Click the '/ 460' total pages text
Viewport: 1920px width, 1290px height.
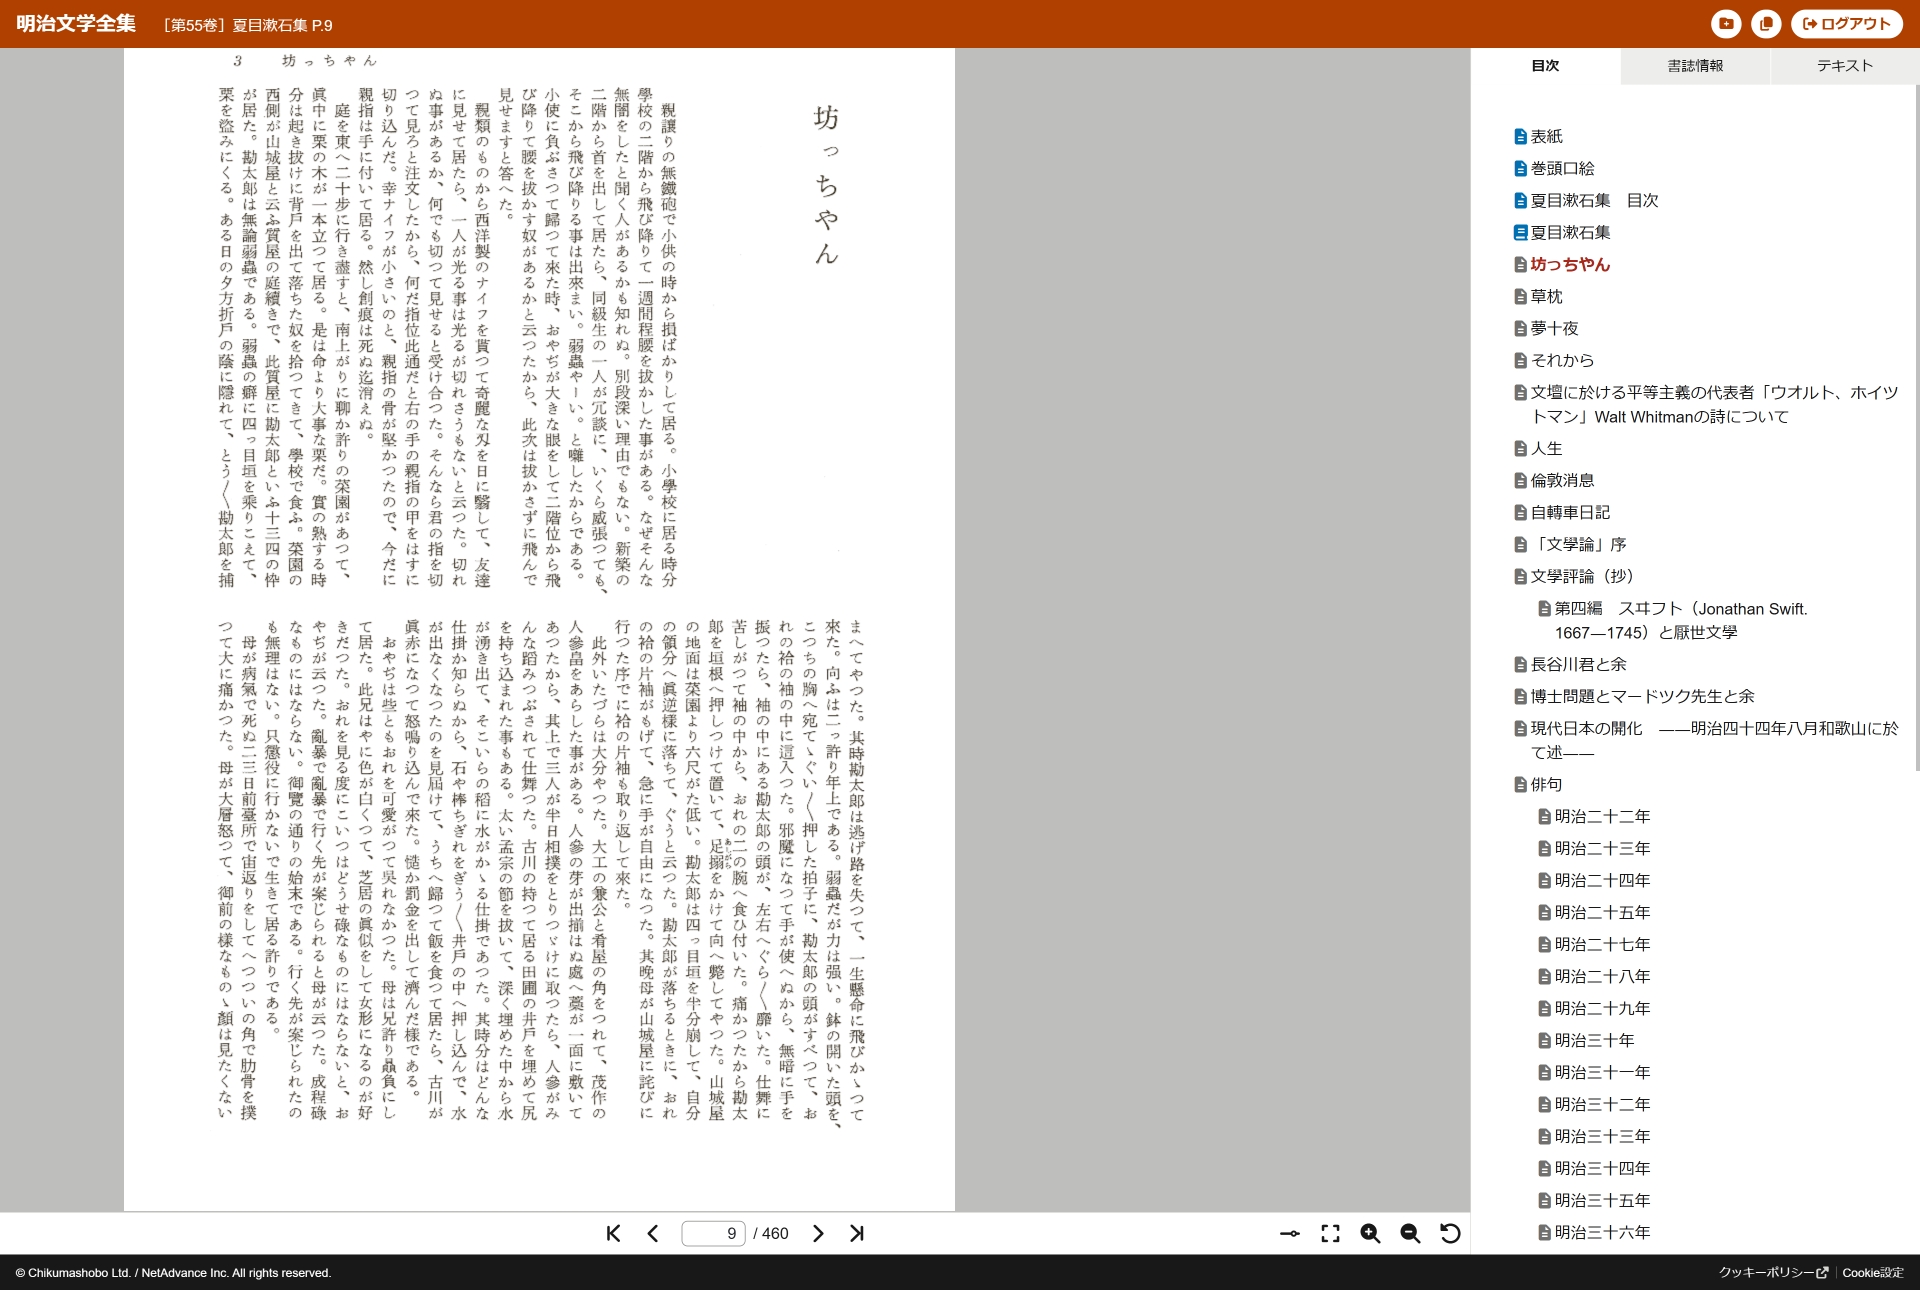coord(771,1233)
